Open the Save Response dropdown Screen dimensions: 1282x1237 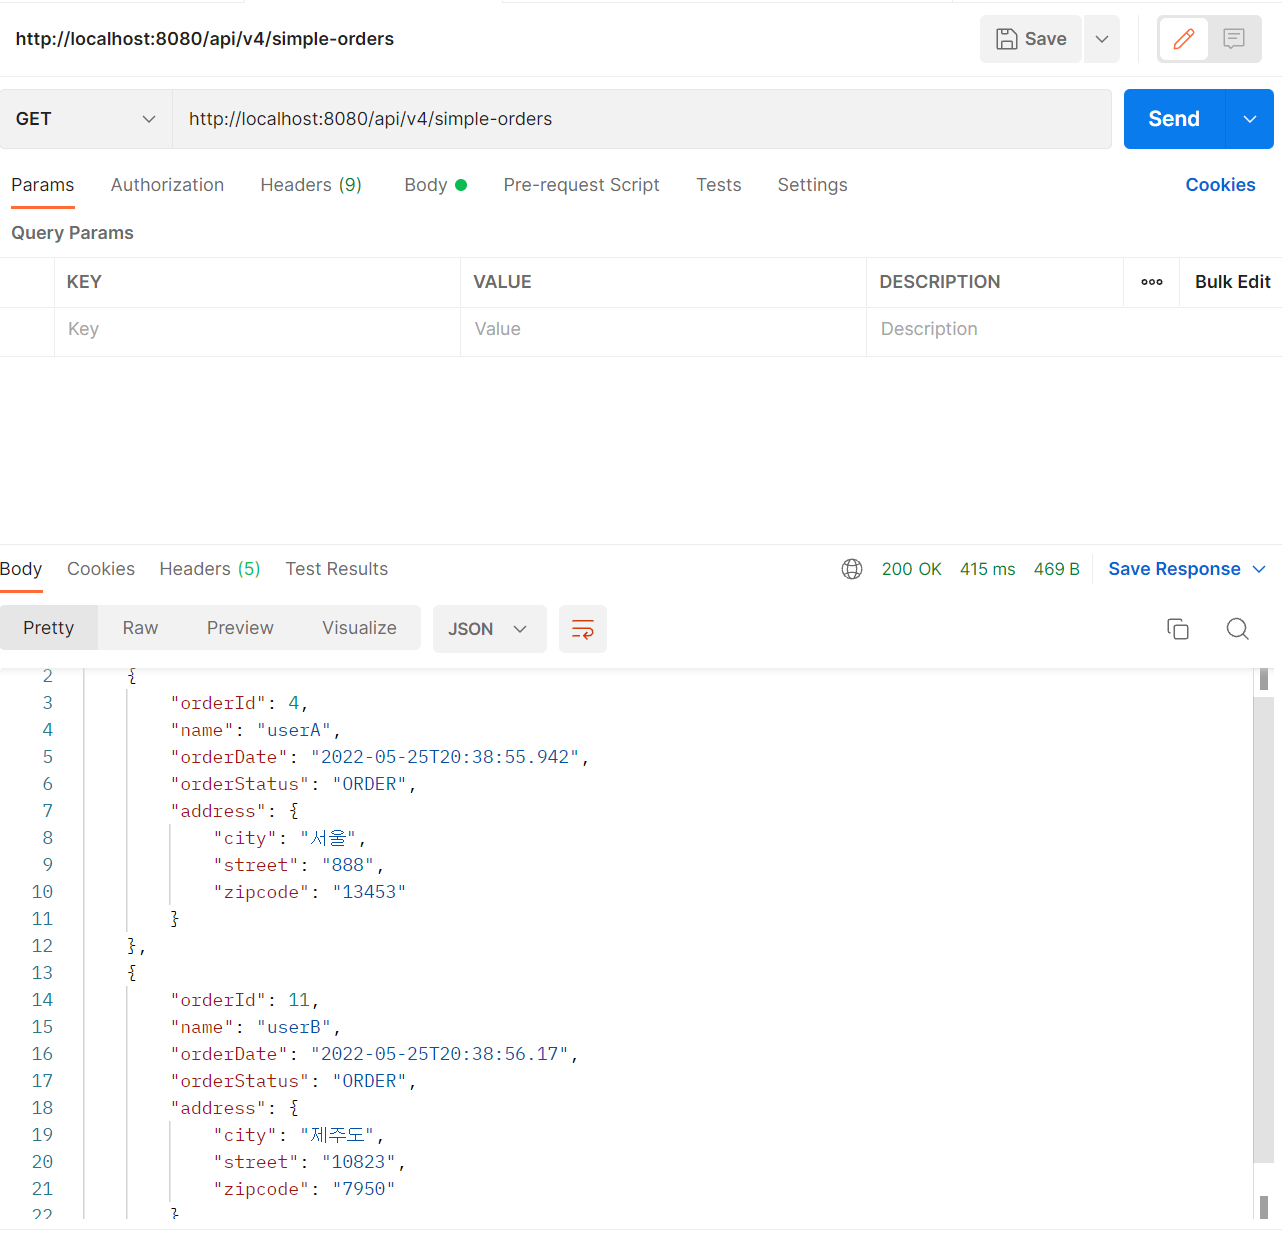(x=1187, y=569)
